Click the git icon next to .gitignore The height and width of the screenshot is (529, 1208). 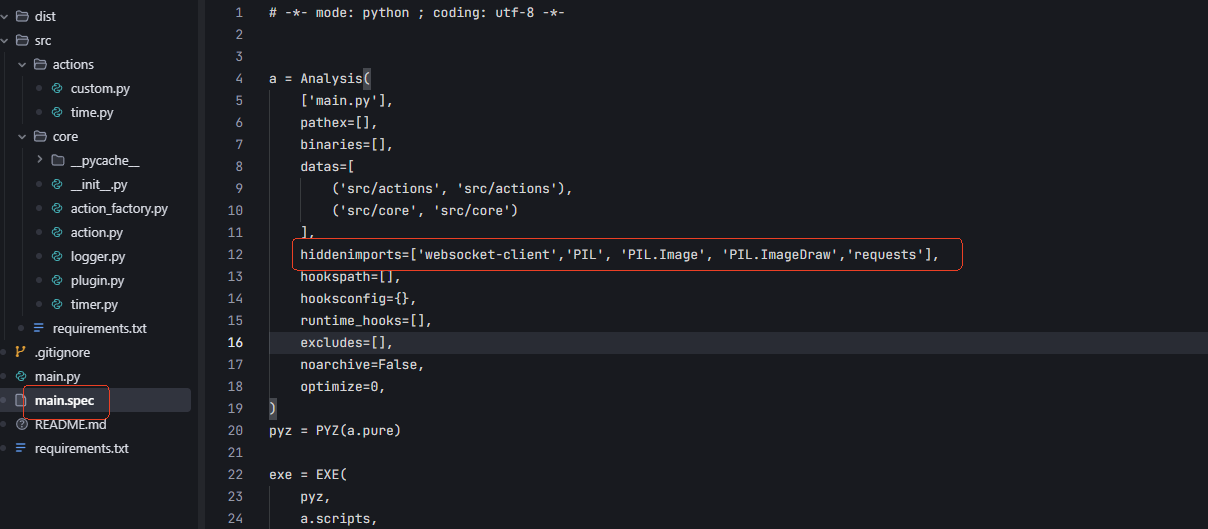[21, 352]
